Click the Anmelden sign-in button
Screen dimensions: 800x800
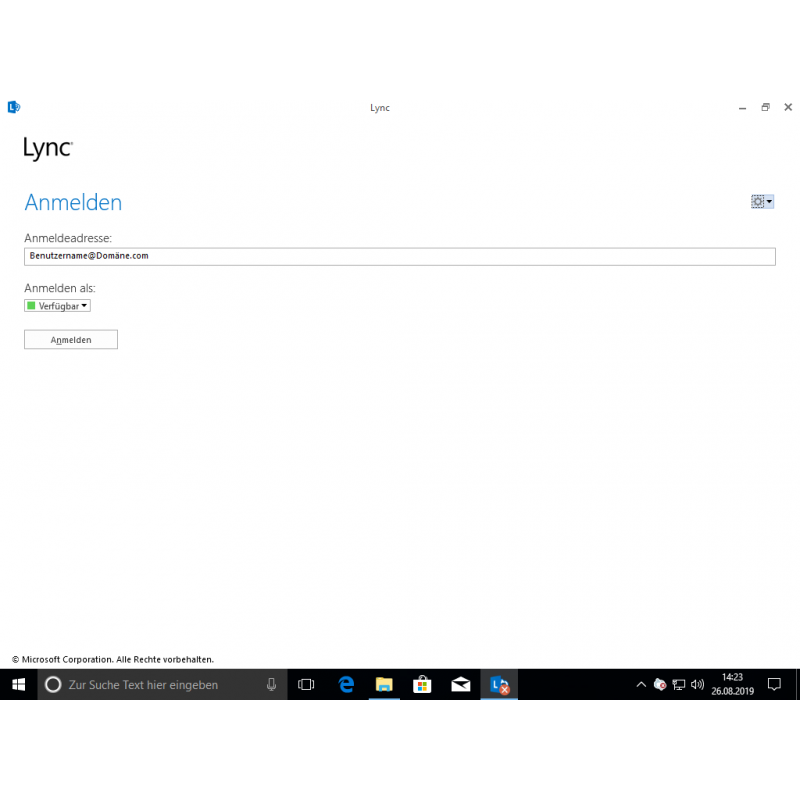pyautogui.click(x=71, y=340)
